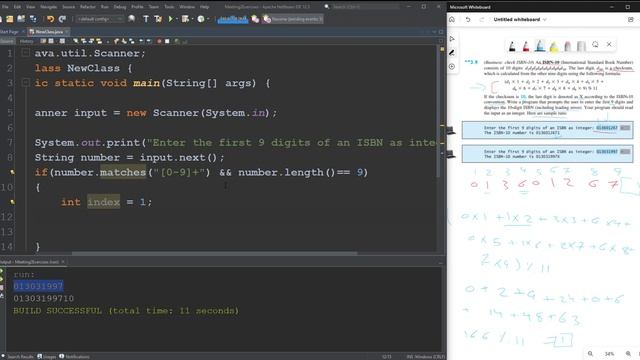
Task: Close the Output Meeting3Exercises tab
Action: point(63,262)
